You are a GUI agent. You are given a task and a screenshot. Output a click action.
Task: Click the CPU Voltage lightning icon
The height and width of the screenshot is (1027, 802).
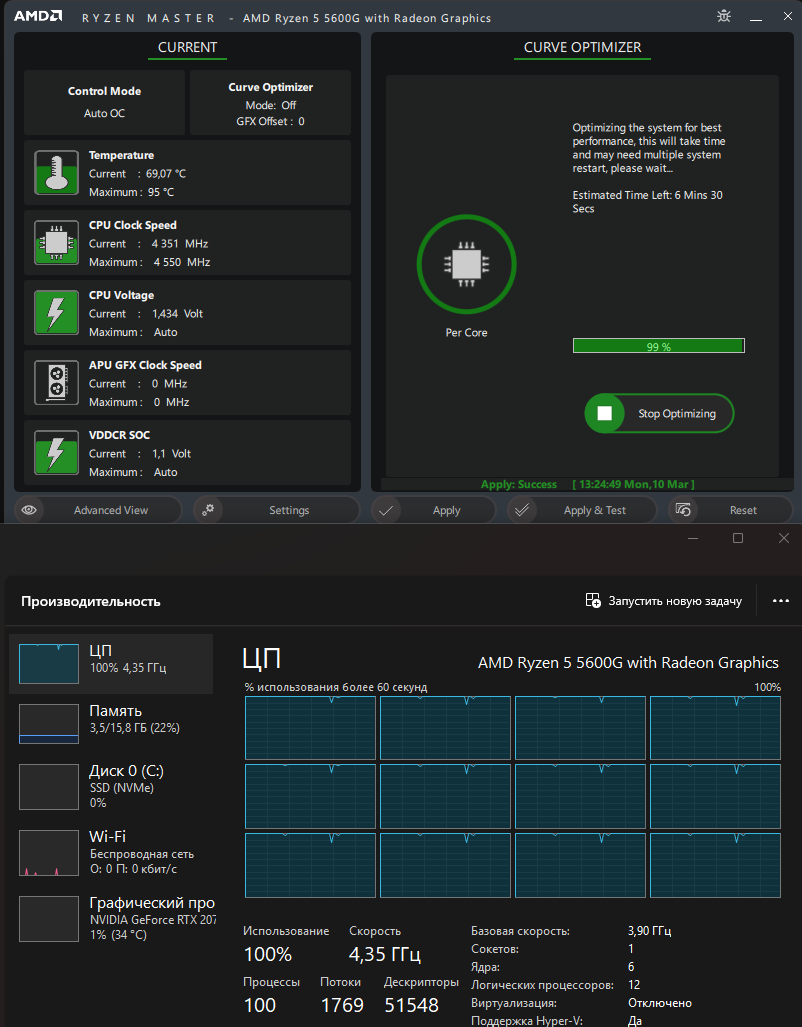[x=56, y=312]
